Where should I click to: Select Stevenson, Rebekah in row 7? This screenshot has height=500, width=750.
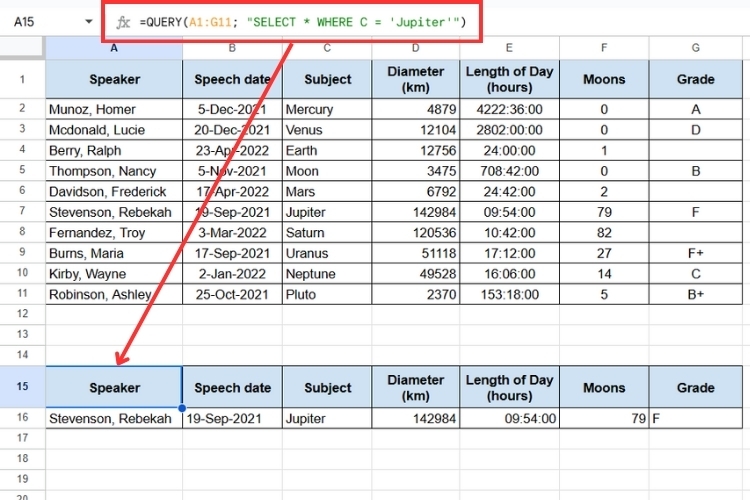pyautogui.click(x=114, y=212)
